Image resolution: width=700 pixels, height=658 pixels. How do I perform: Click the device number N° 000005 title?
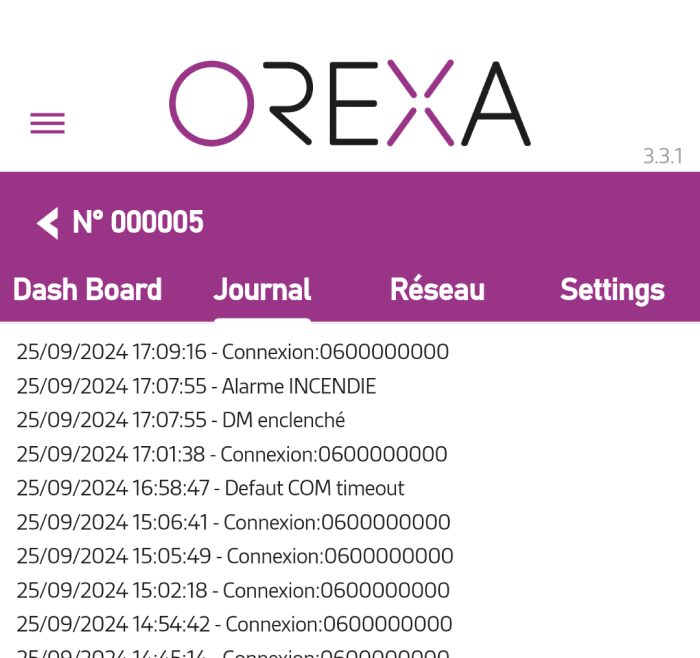(x=138, y=222)
